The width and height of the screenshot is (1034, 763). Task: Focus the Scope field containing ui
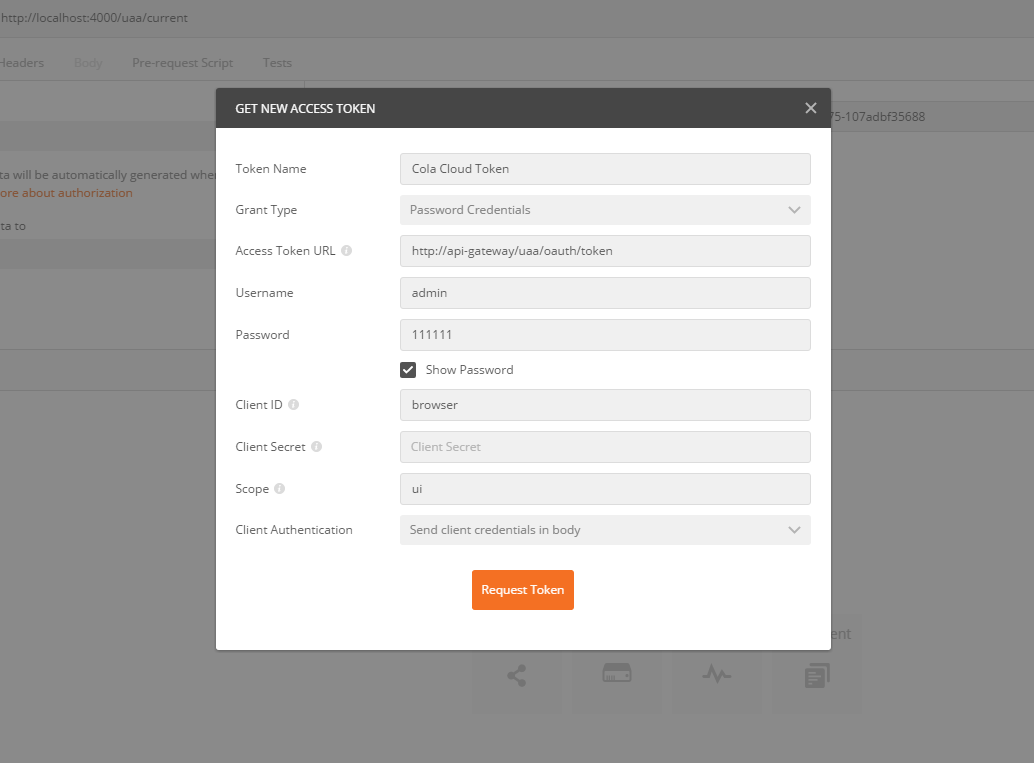(605, 489)
